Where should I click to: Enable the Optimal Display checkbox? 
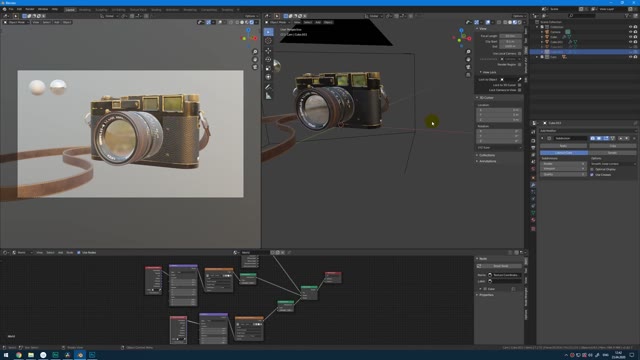click(592, 169)
